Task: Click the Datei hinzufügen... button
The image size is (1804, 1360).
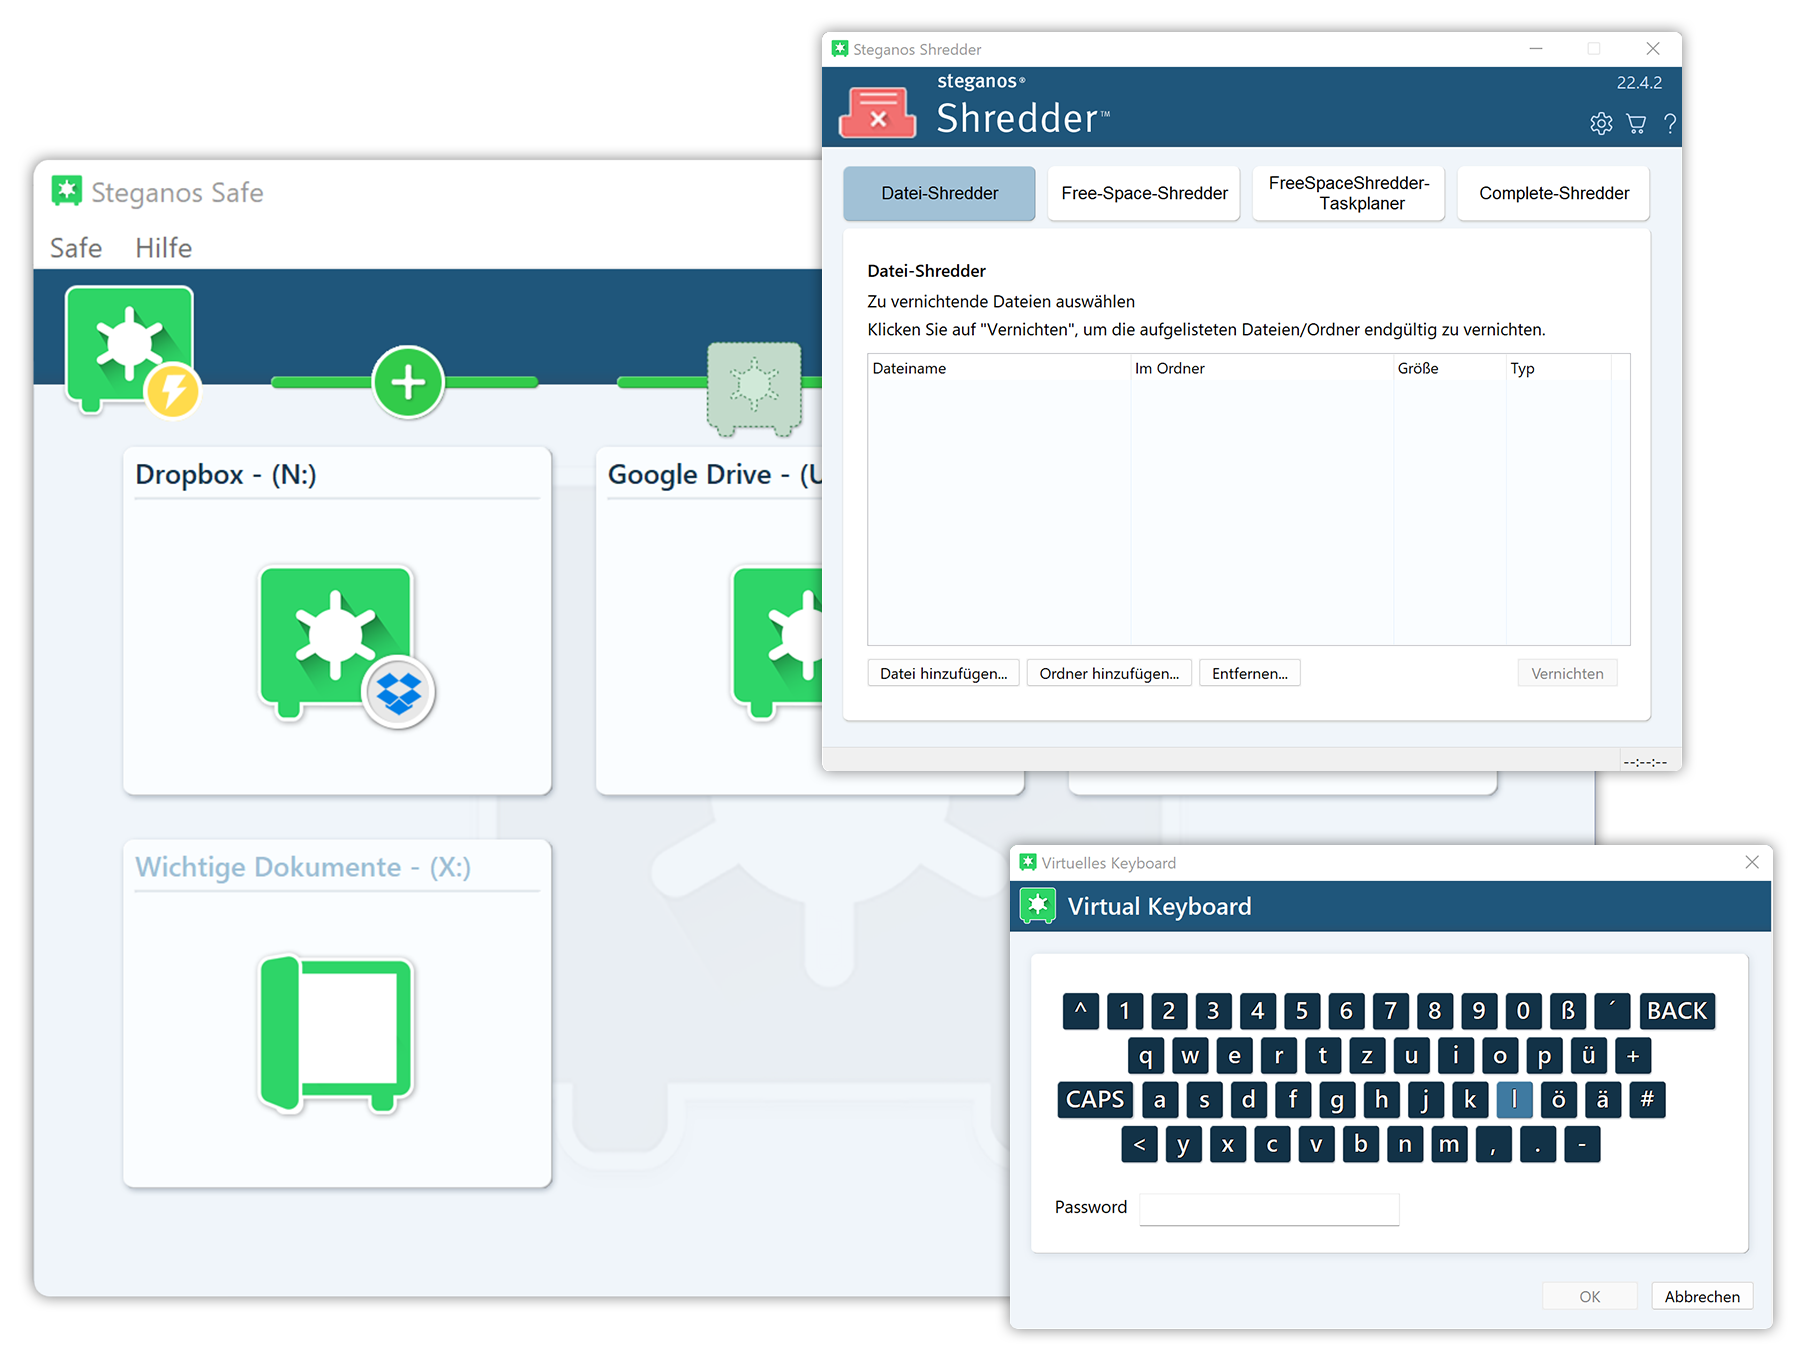Action: (943, 673)
